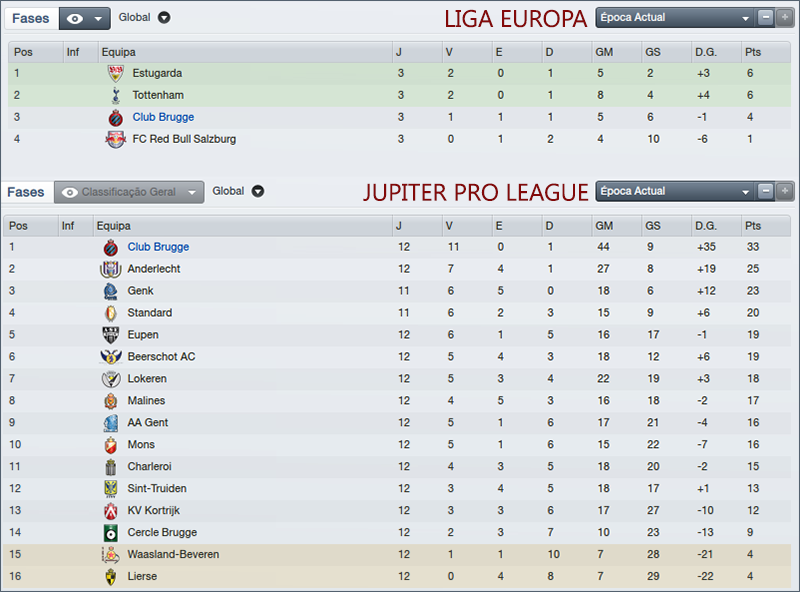Click the AA Gent club crest
This screenshot has height=592, width=800.
click(x=110, y=423)
